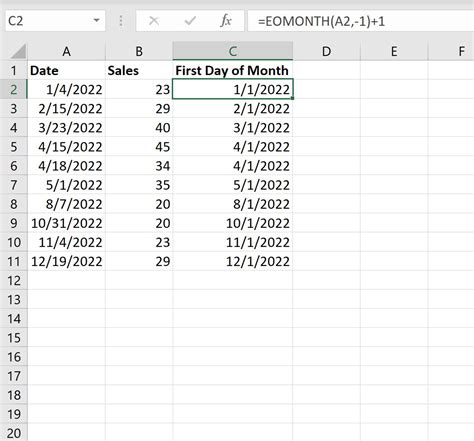This screenshot has height=441, width=474.
Task: Select row 12 header
Action: [14, 280]
